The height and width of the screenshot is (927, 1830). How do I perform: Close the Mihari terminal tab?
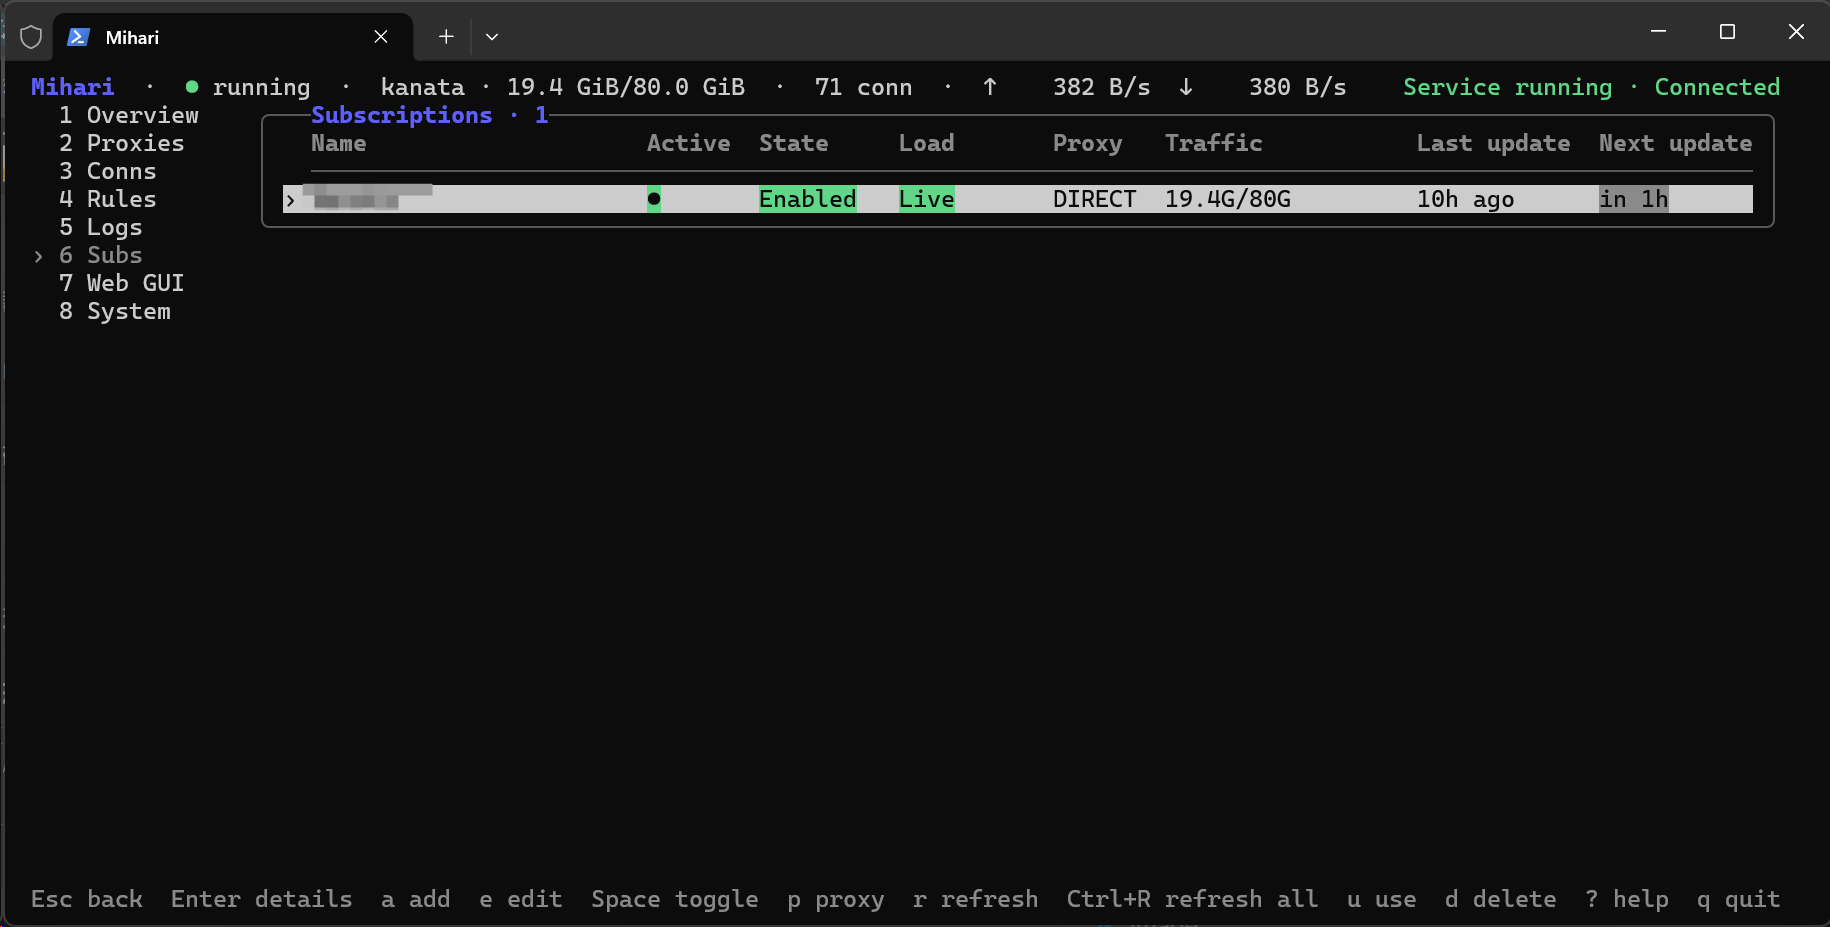coord(381,37)
